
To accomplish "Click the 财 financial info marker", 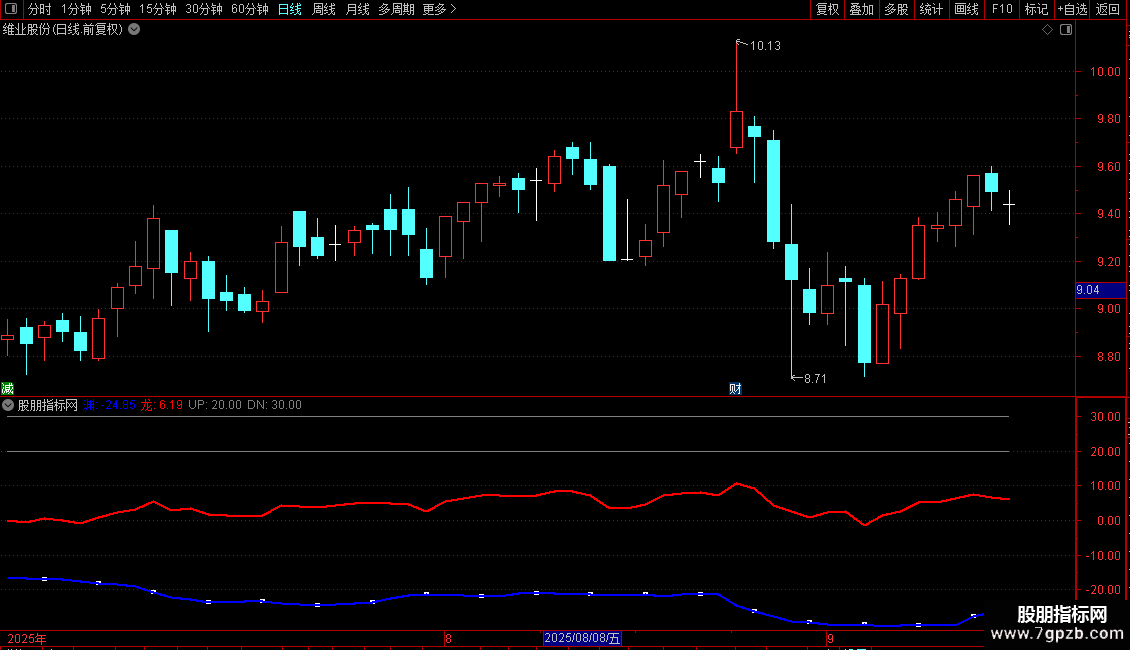I will 735,388.
